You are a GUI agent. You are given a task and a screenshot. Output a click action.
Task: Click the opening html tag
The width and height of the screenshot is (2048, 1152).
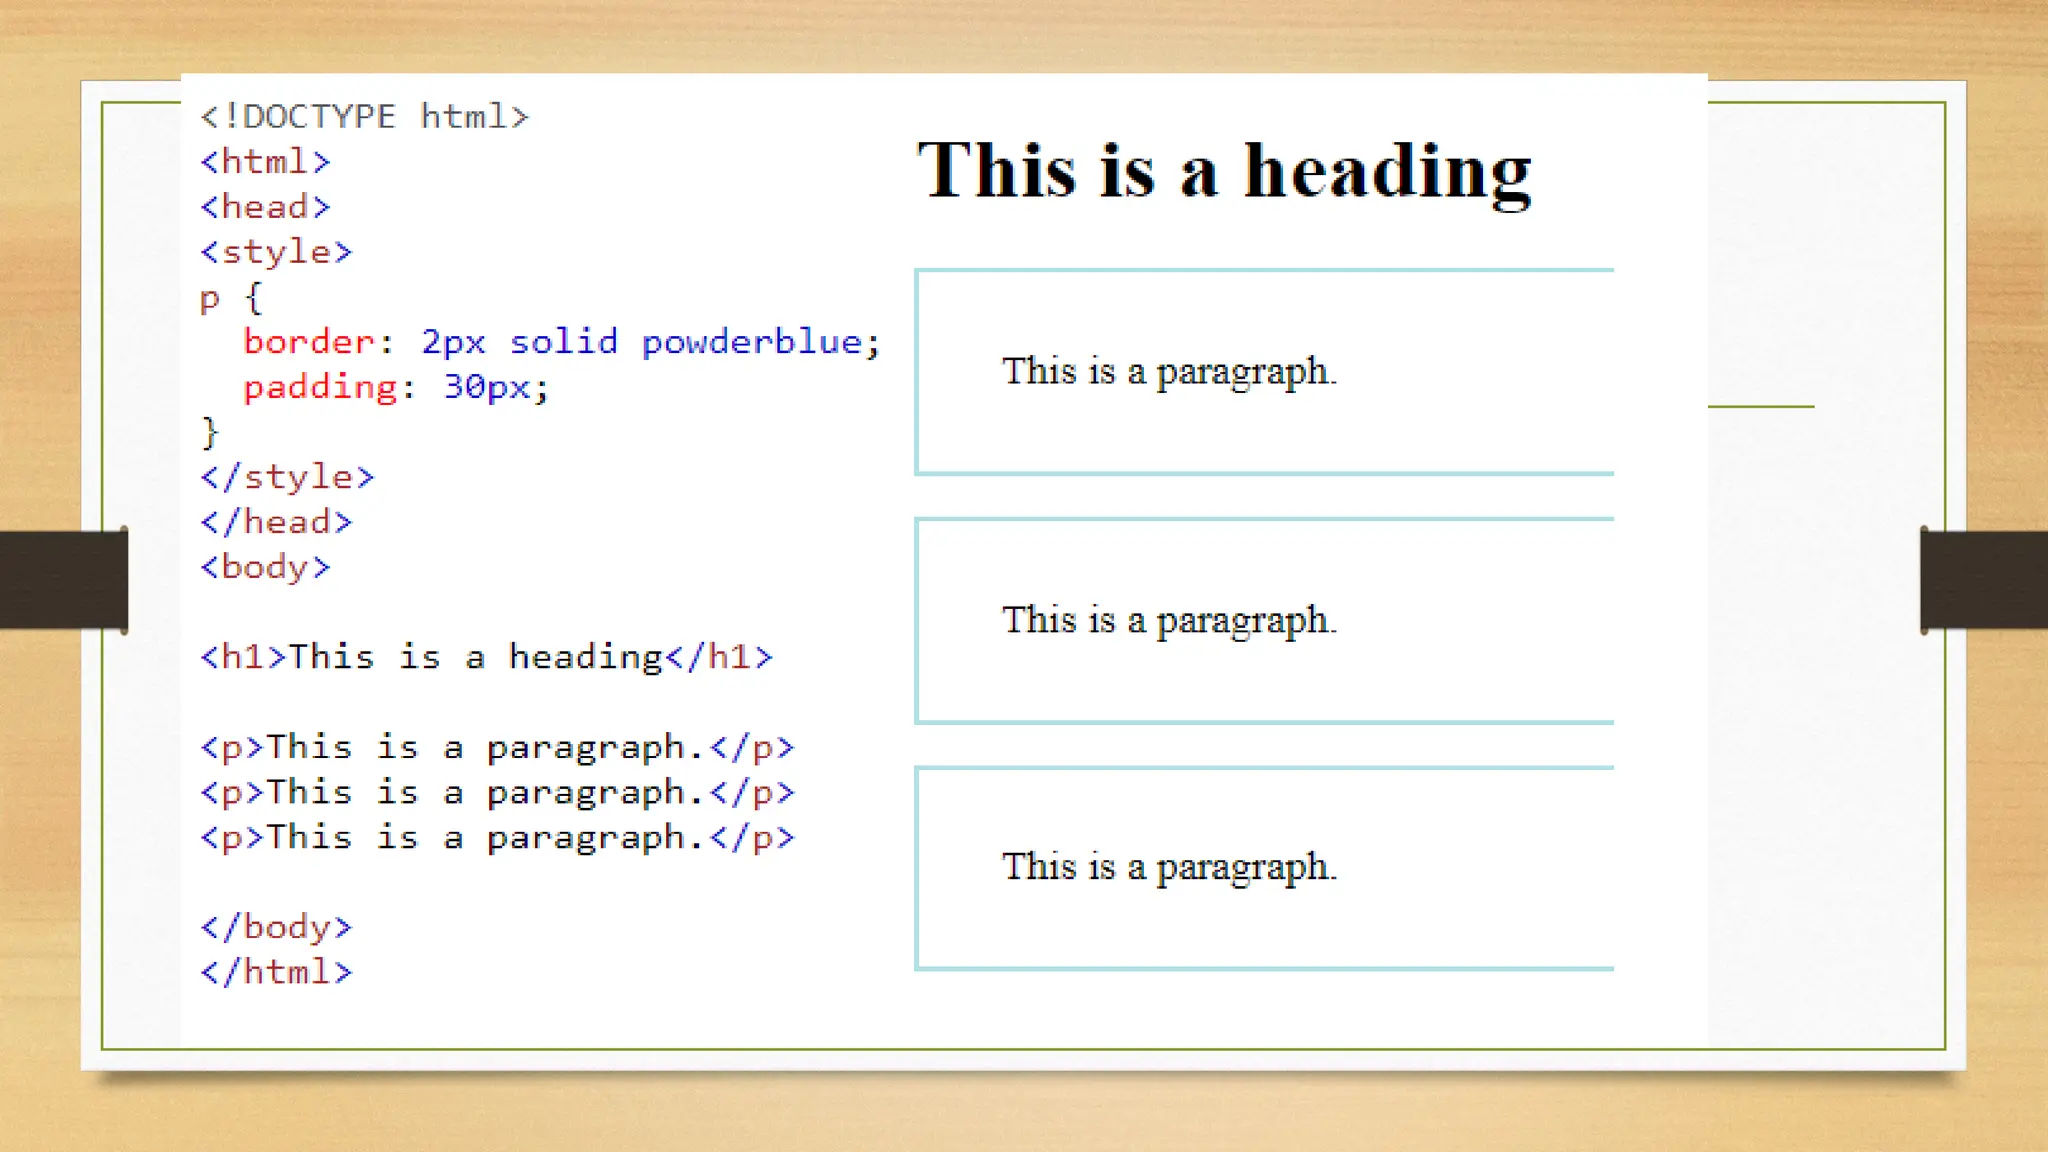pos(265,162)
